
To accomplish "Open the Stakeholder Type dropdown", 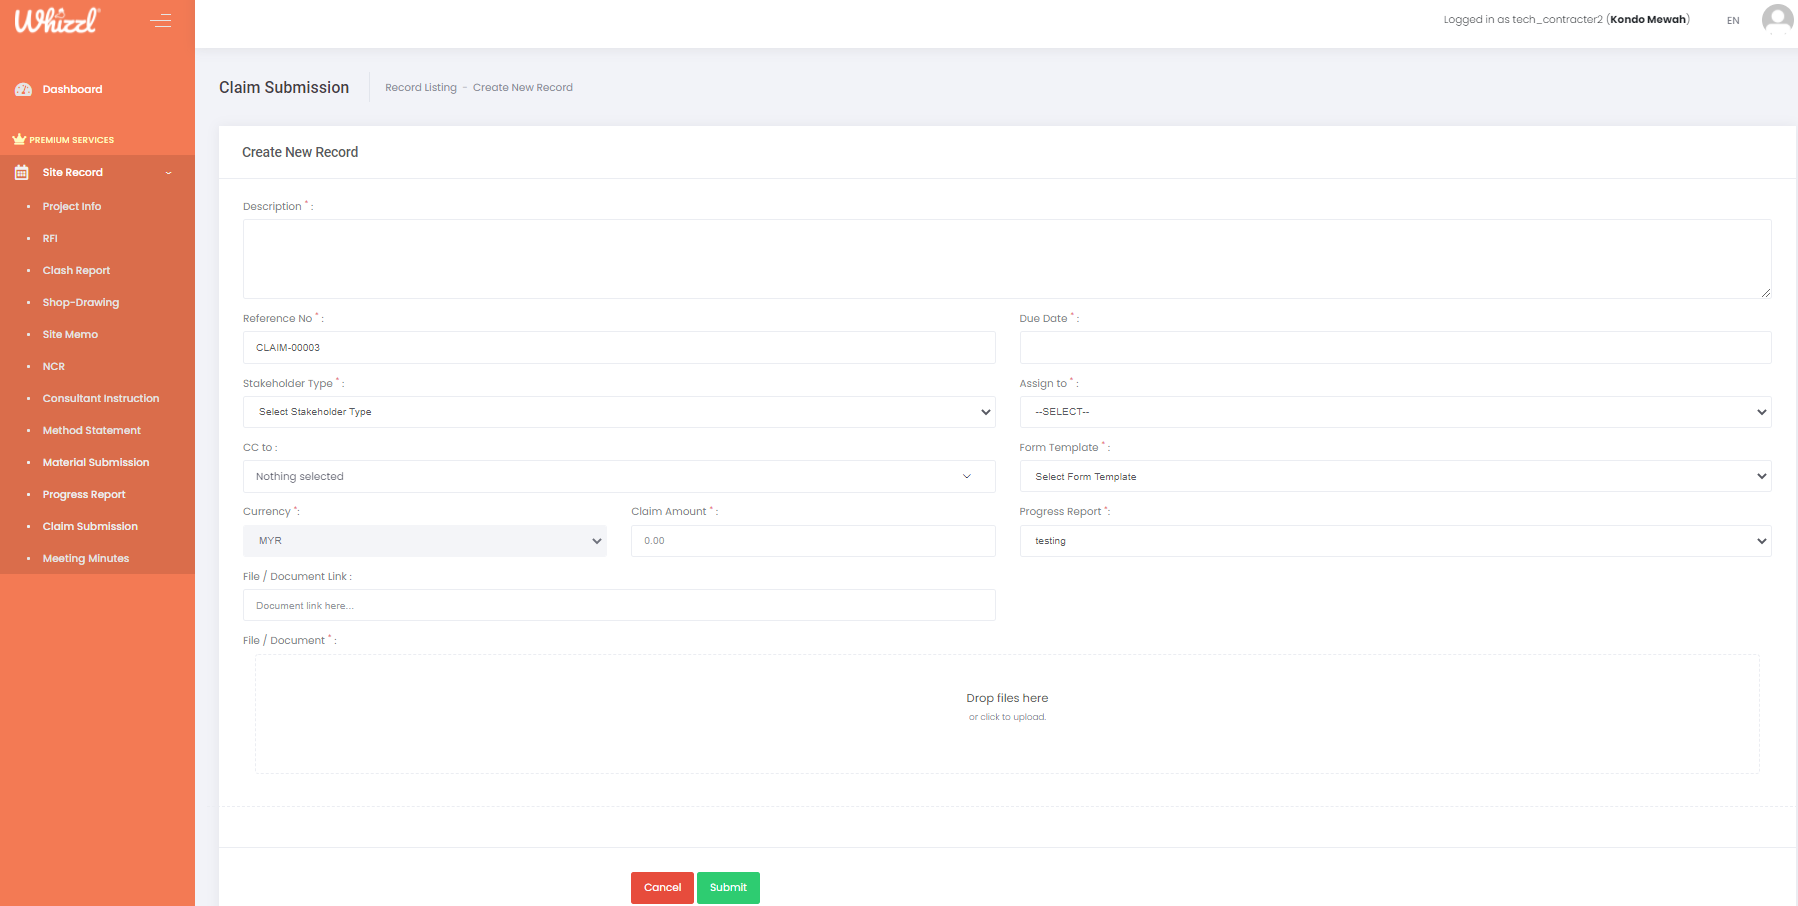I will (x=618, y=412).
